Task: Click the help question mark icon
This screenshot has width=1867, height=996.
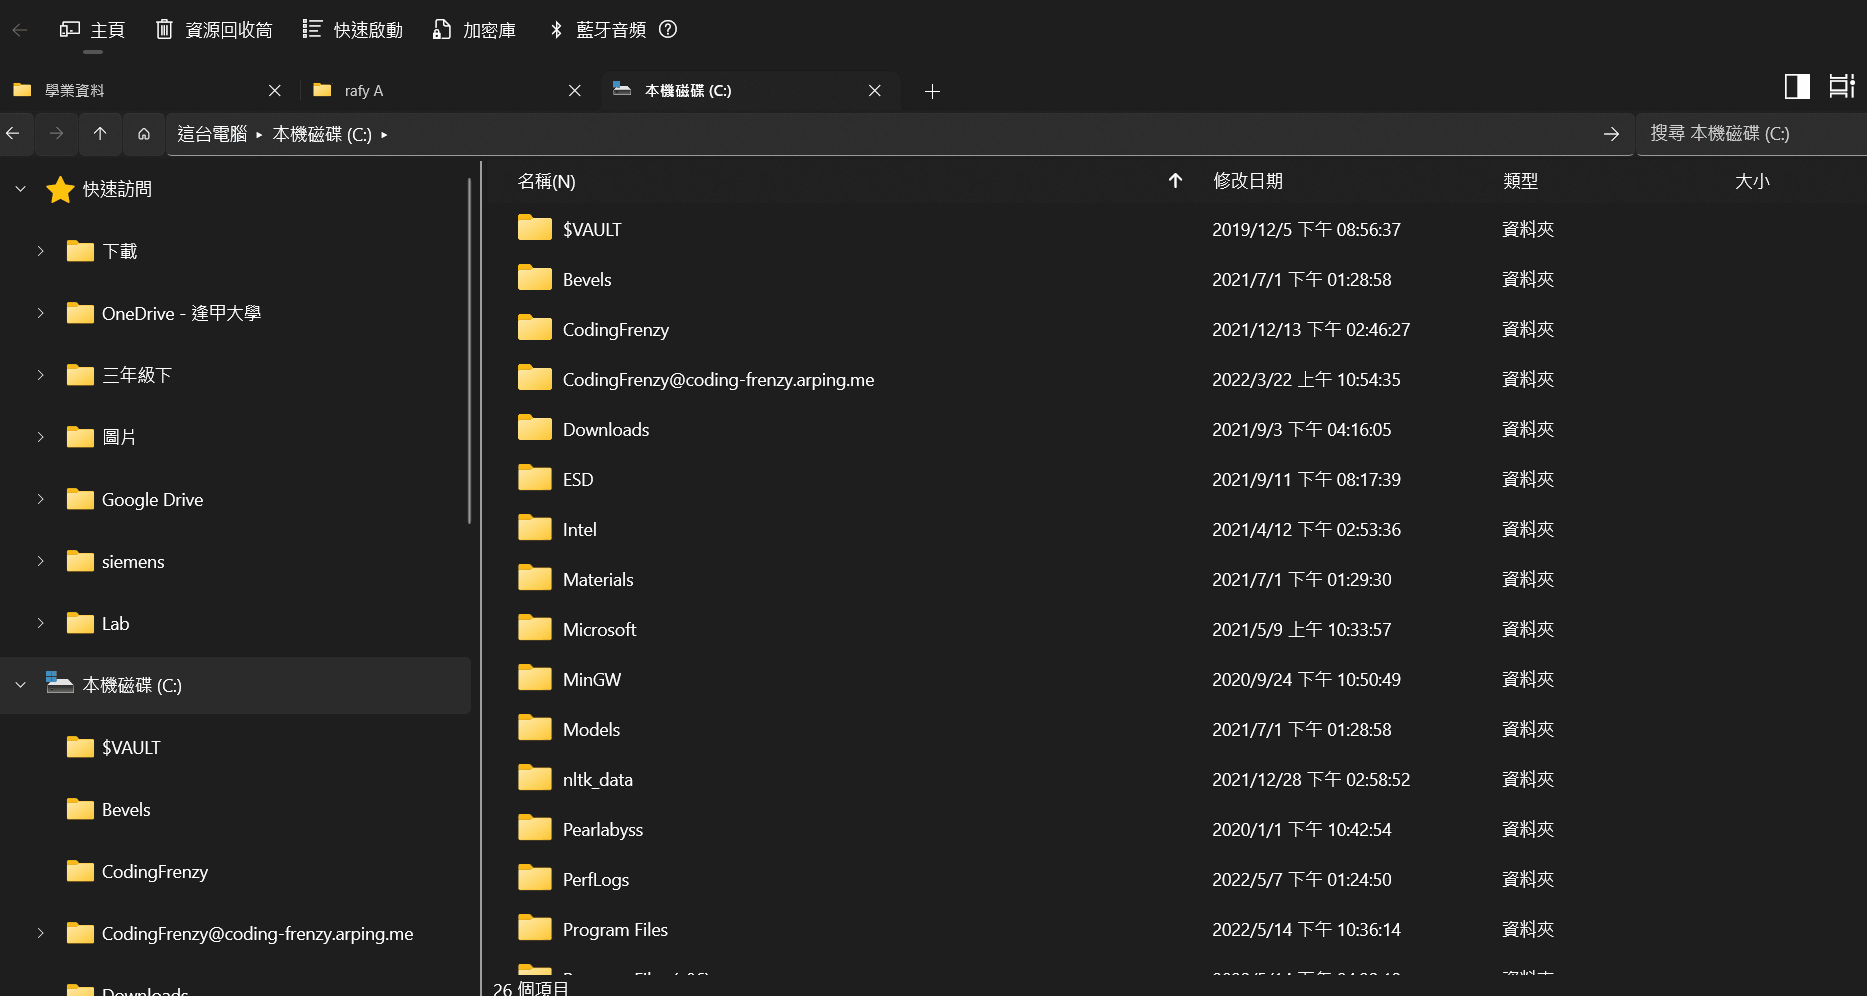Action: point(668,30)
